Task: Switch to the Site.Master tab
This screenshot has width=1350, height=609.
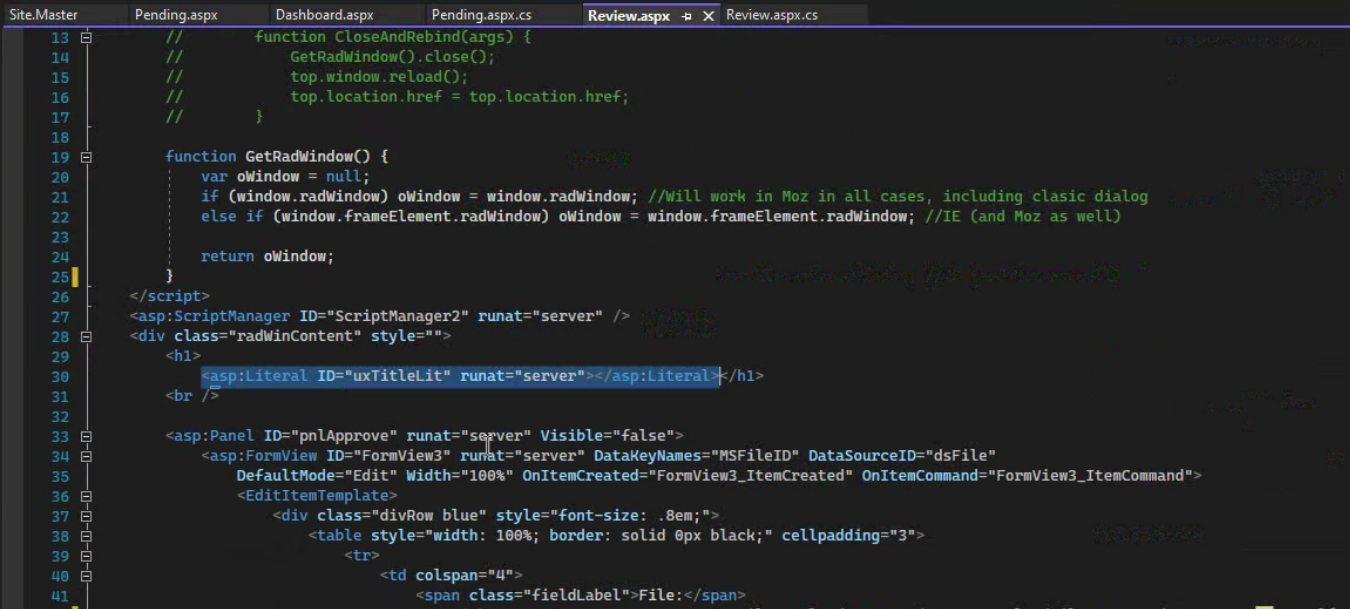Action: [44, 15]
